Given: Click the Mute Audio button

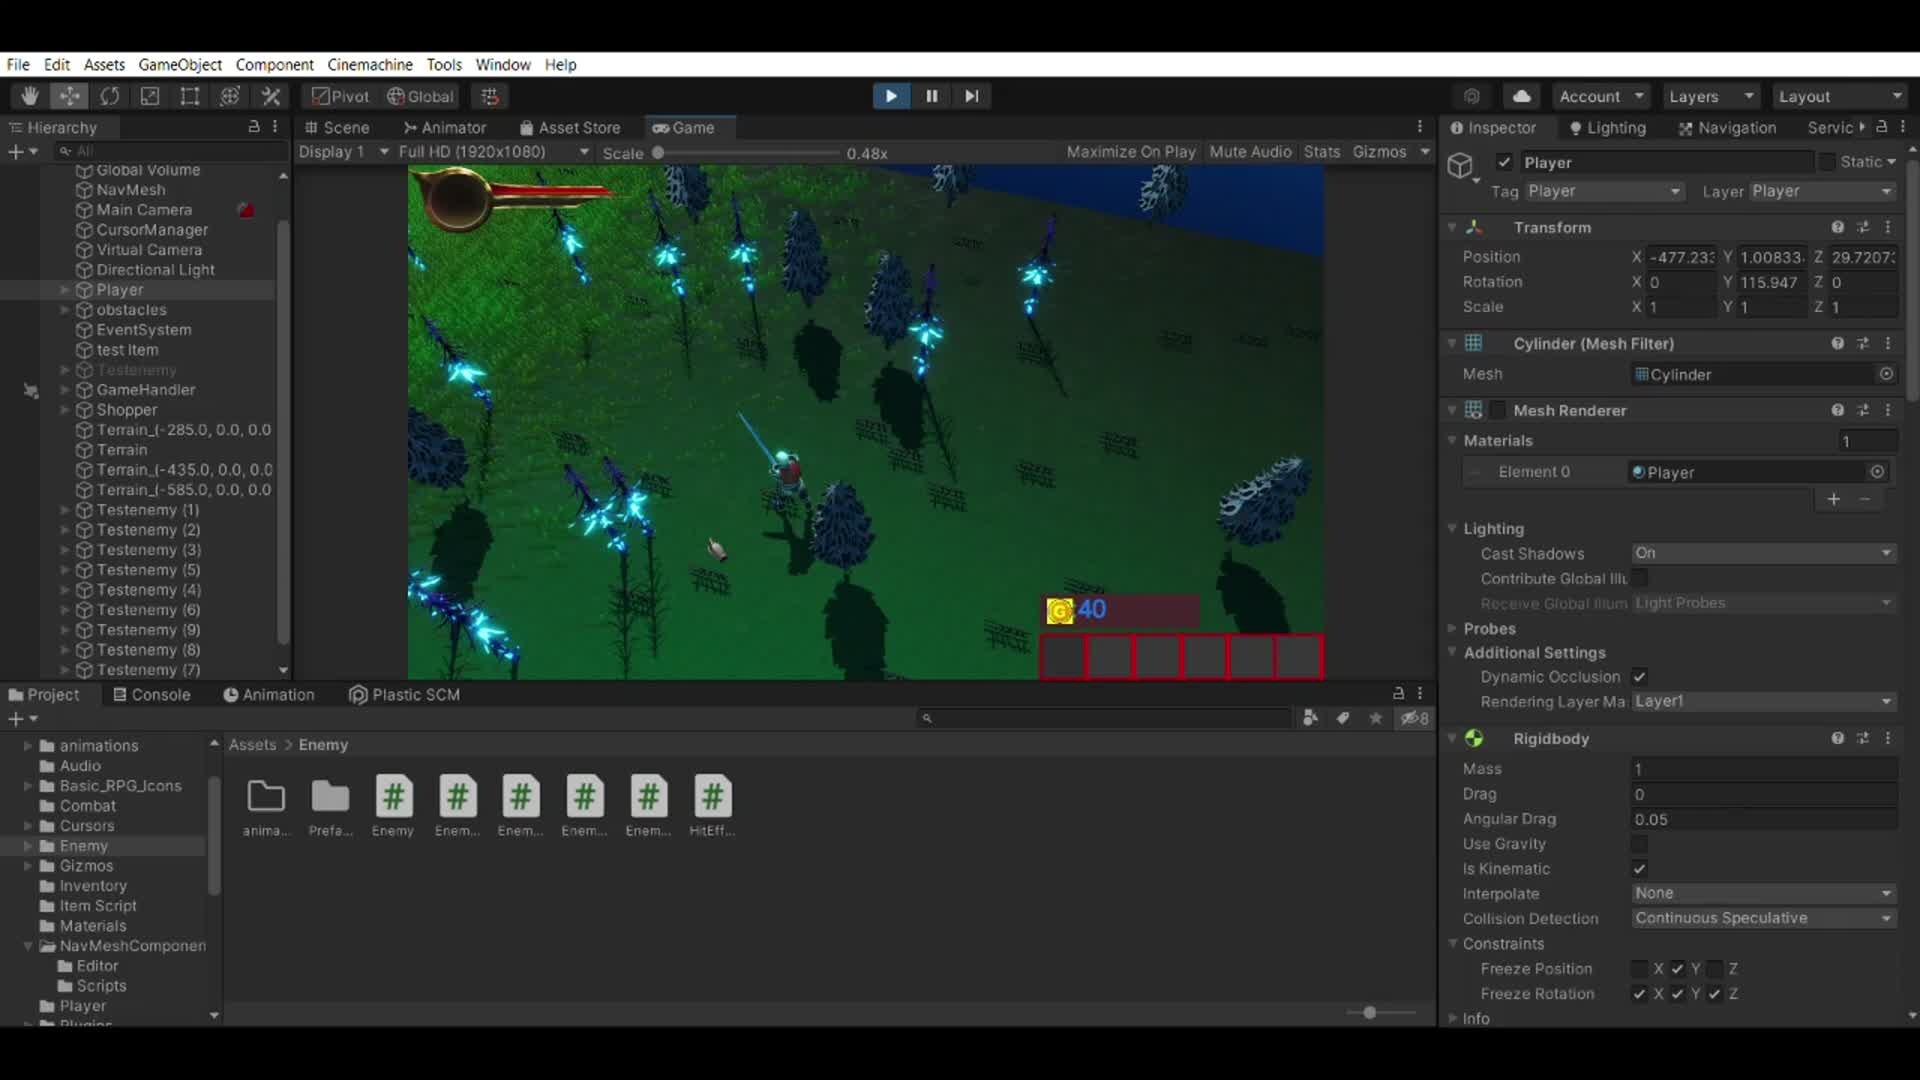Looking at the screenshot, I should pos(1250,152).
